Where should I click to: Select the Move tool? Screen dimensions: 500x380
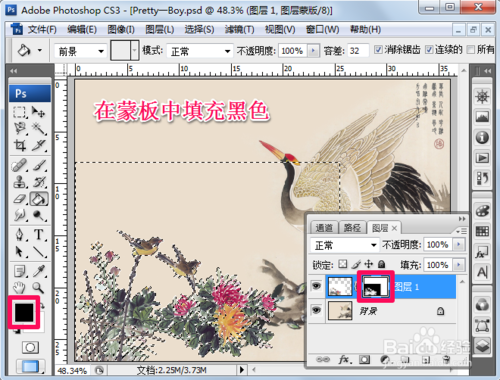click(x=39, y=112)
